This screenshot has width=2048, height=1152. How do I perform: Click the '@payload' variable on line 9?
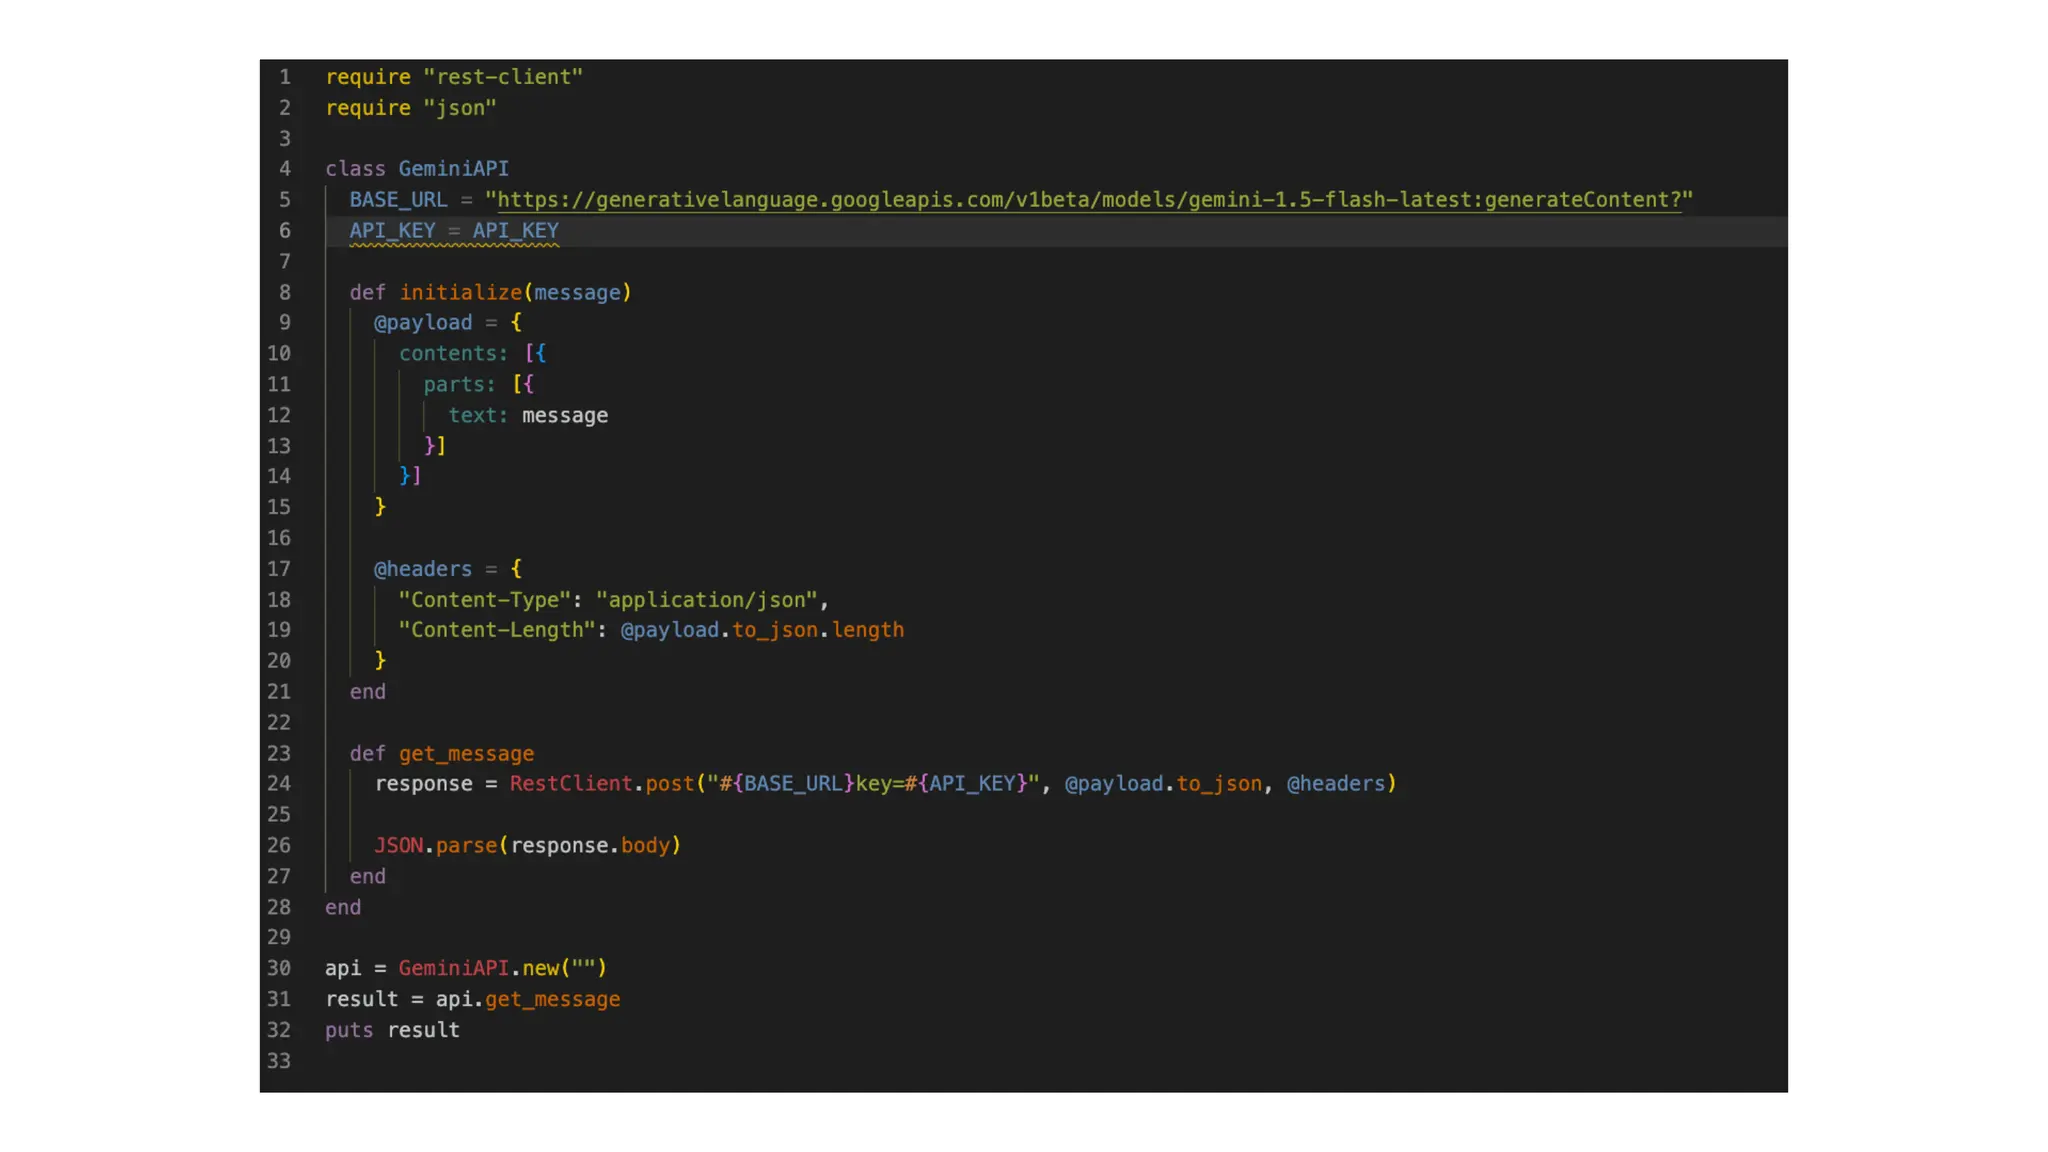[x=423, y=323]
